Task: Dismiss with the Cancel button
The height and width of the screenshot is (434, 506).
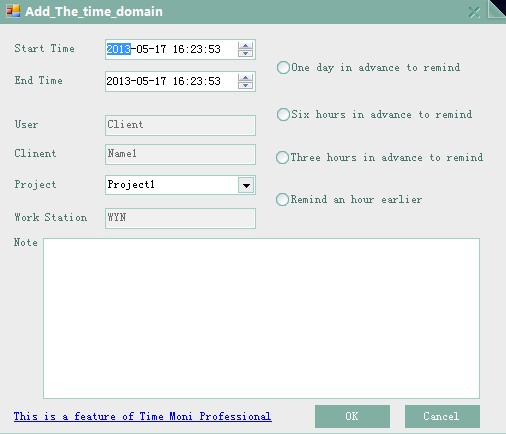Action: (442, 416)
